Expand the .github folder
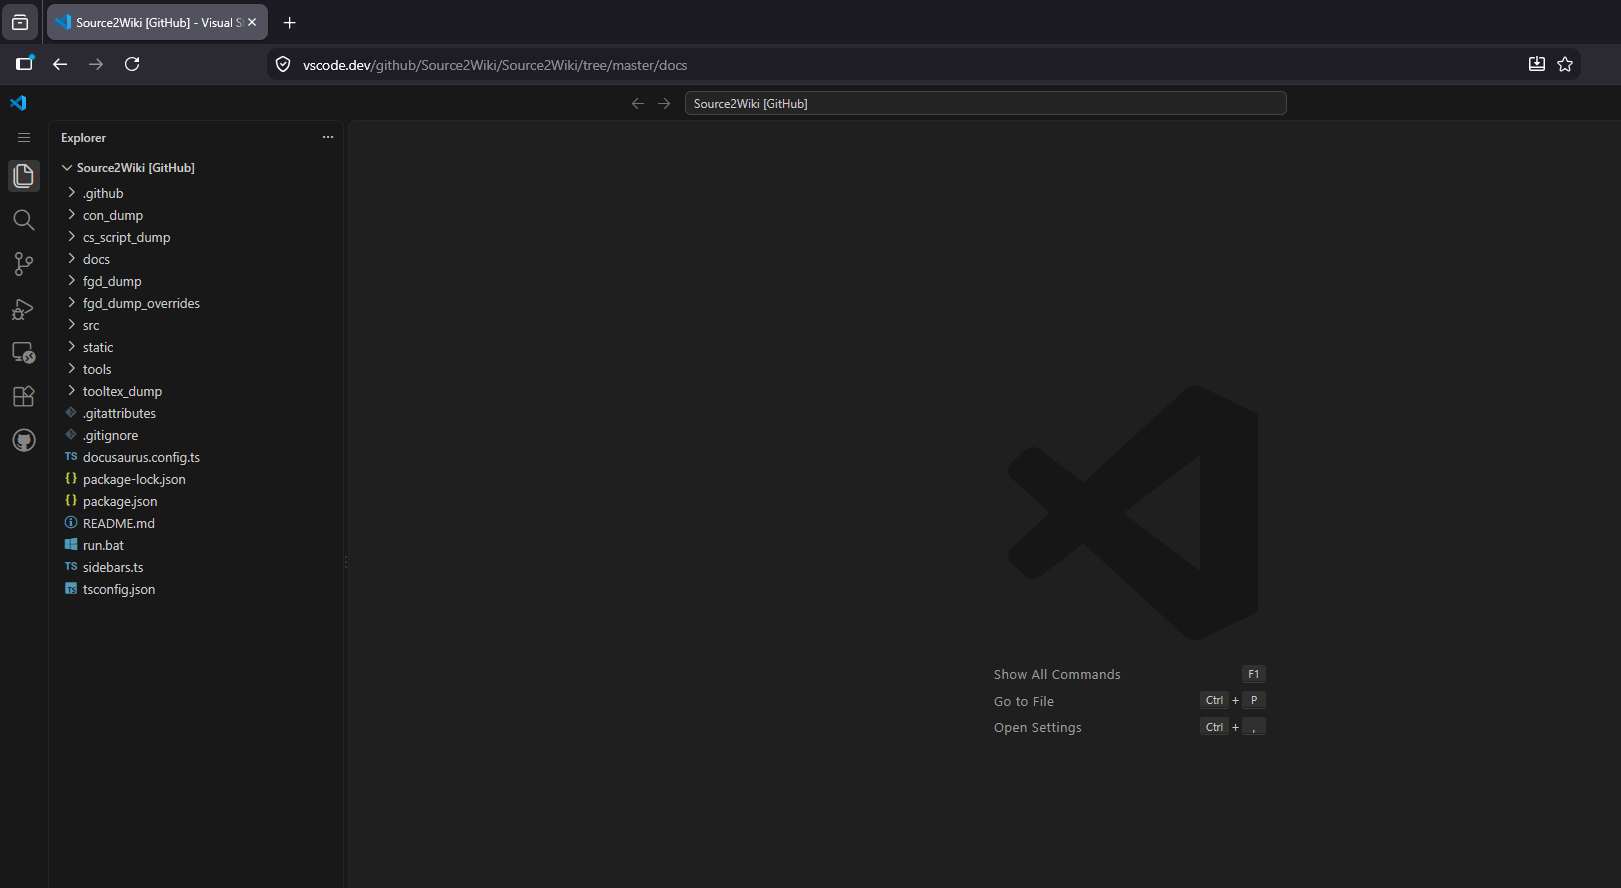Screen dimensions: 1621x888 point(196,193)
